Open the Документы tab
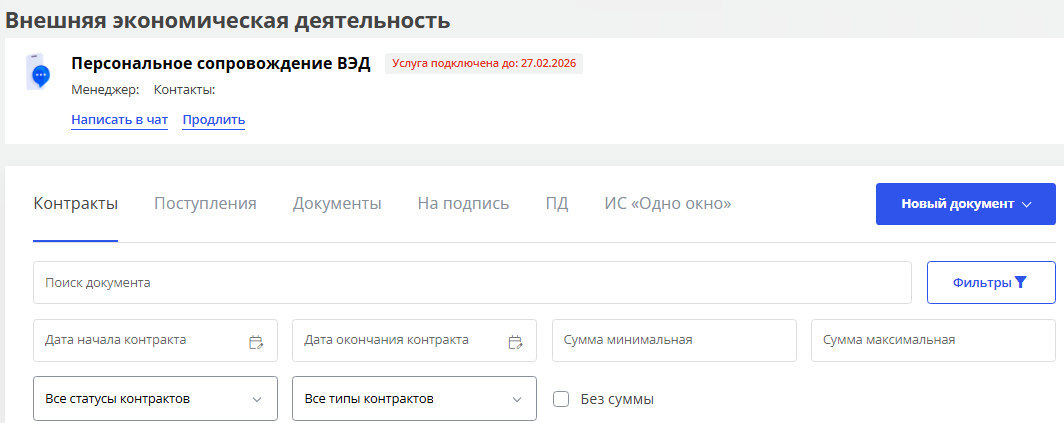Viewport: 1064px width, 423px height. click(337, 204)
